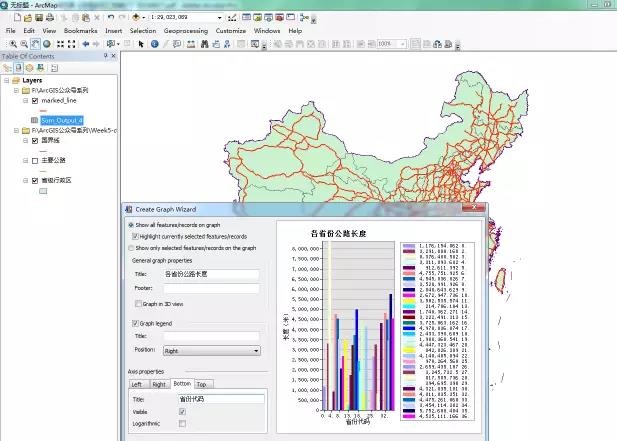Switch TOC to List By Source
This screenshot has width=617, height=441.
pos(18,68)
